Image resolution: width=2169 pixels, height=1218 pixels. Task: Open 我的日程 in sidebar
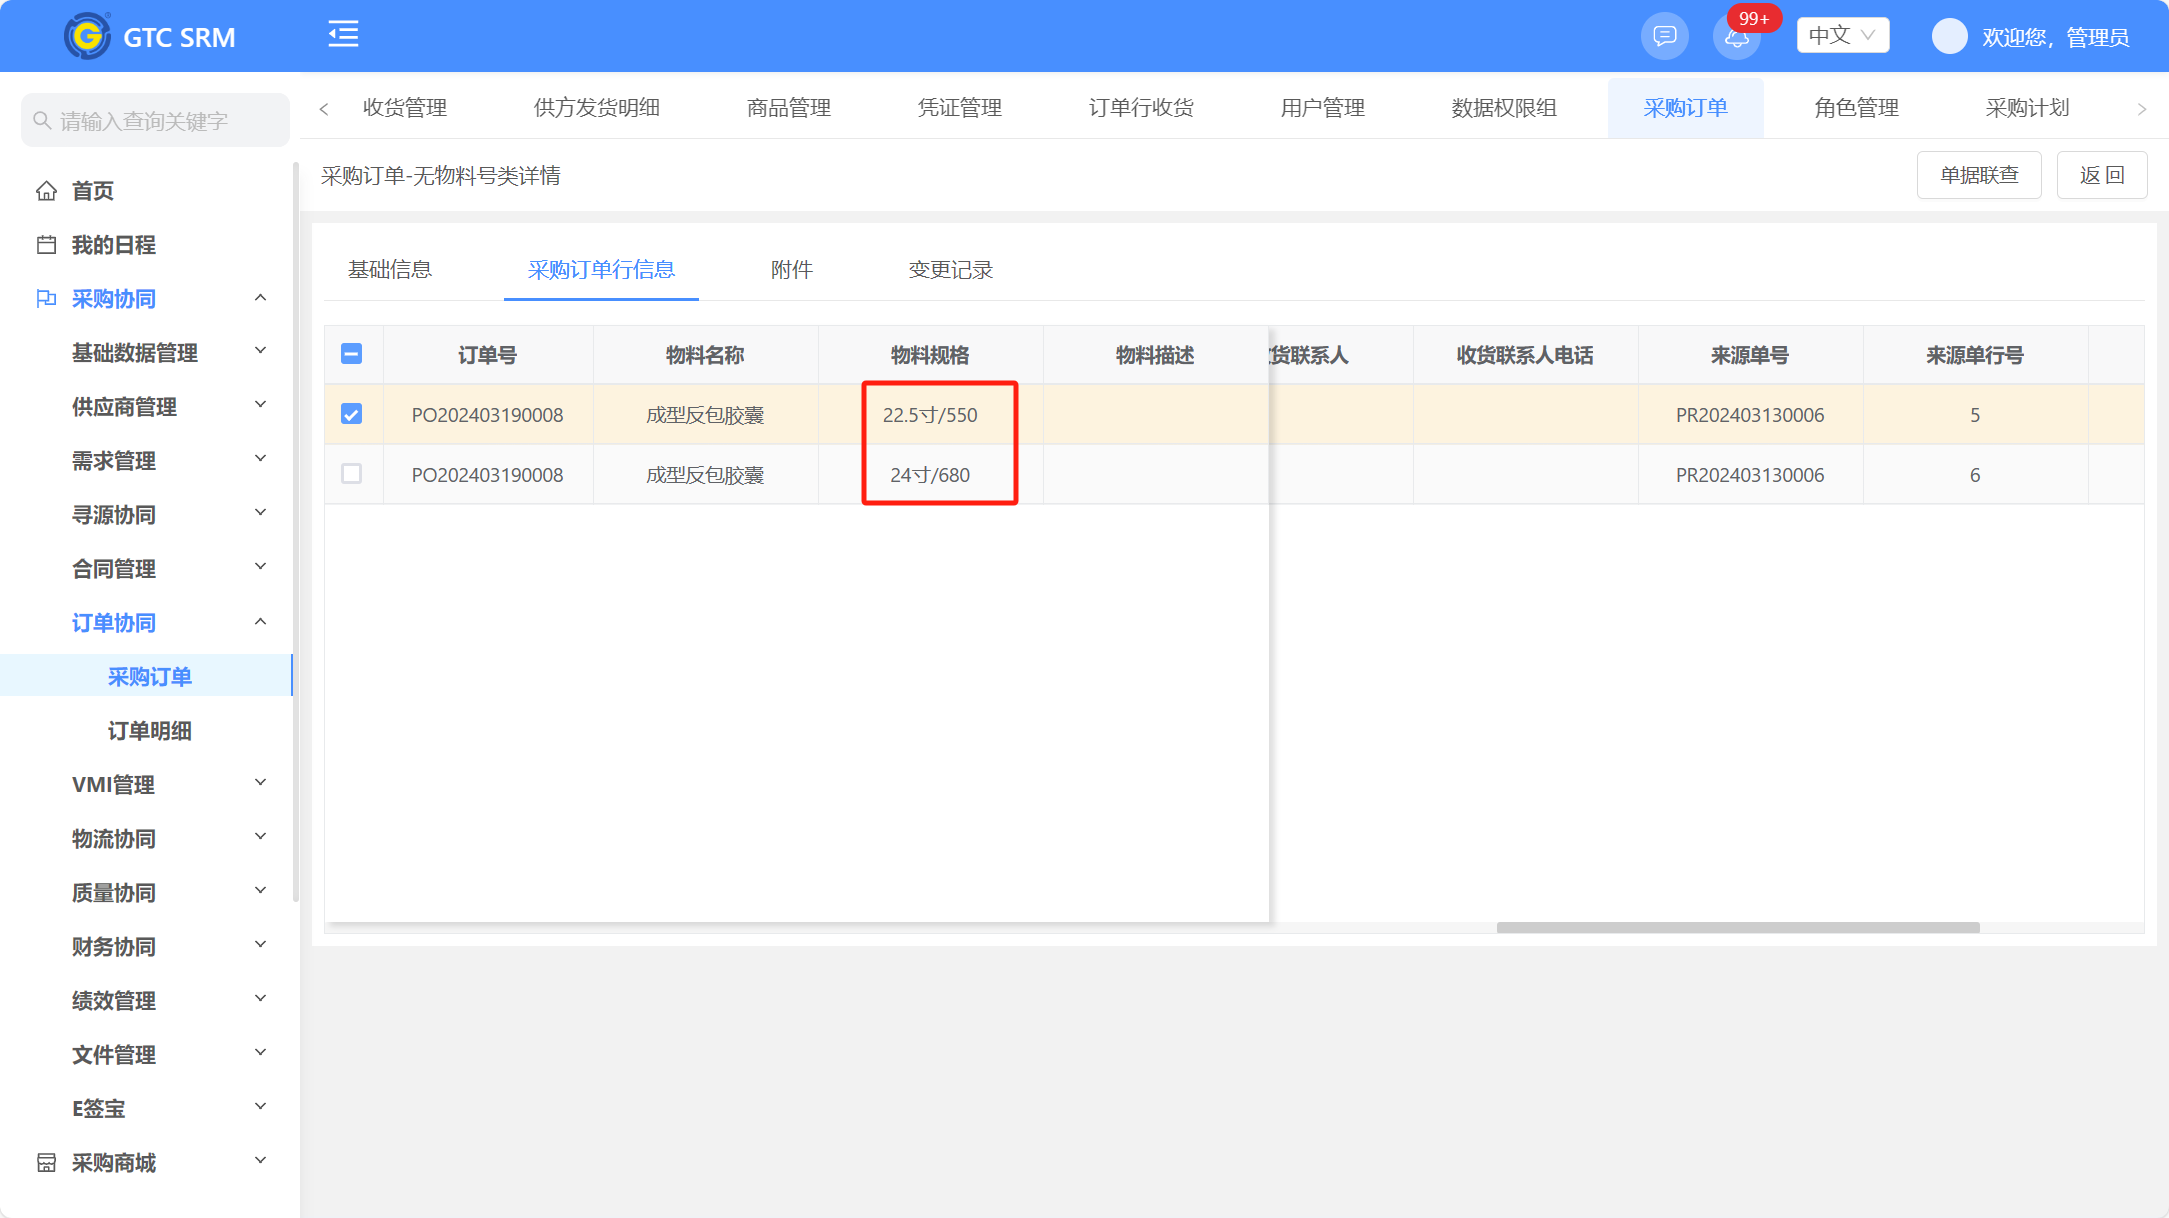pyautogui.click(x=114, y=244)
